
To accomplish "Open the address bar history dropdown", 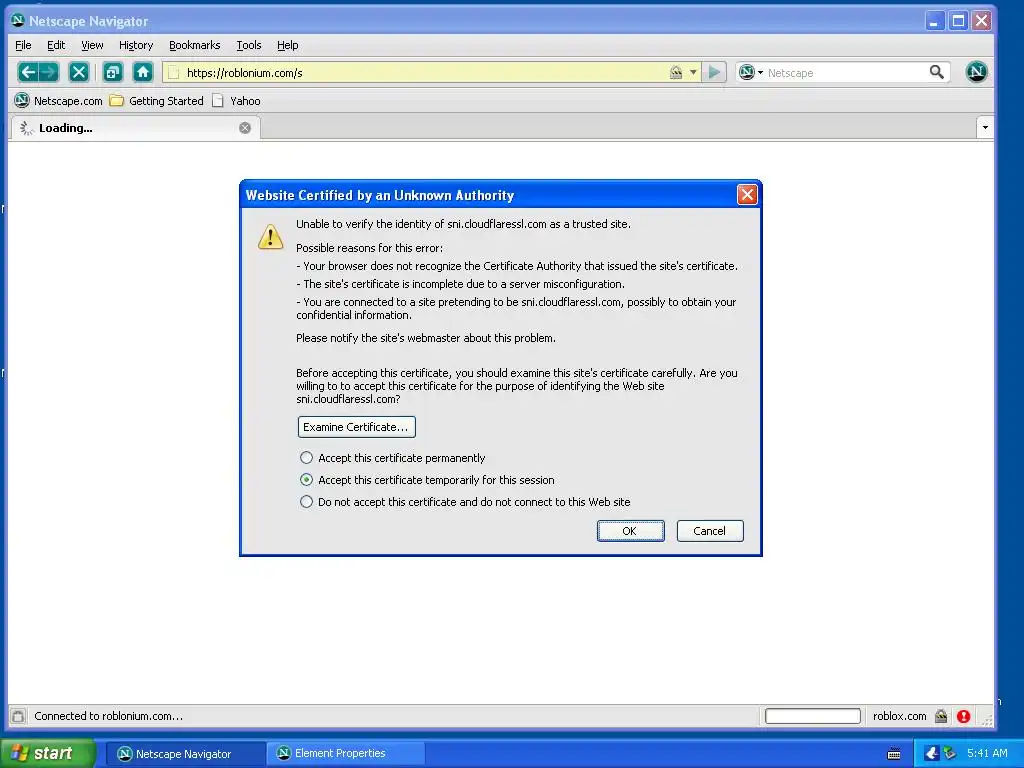I will pos(693,72).
